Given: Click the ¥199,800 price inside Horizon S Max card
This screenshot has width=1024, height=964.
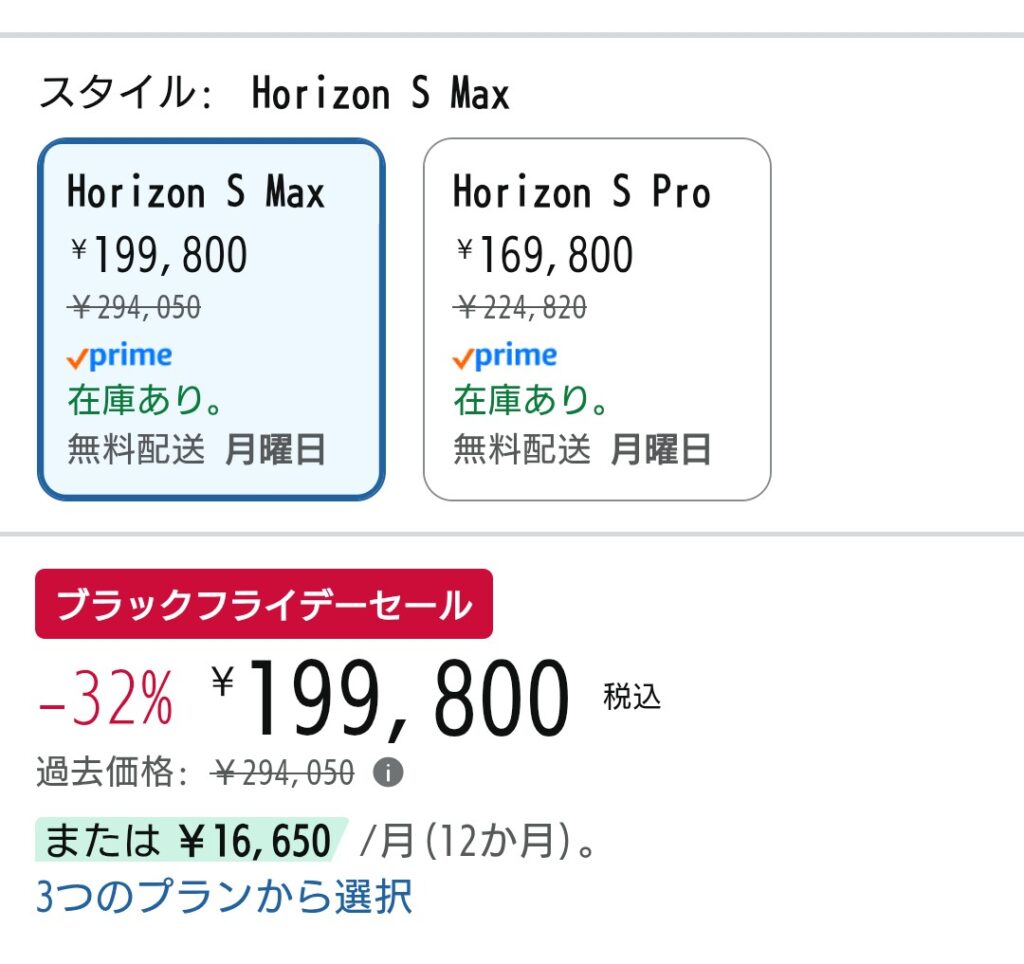Looking at the screenshot, I should 159,256.
